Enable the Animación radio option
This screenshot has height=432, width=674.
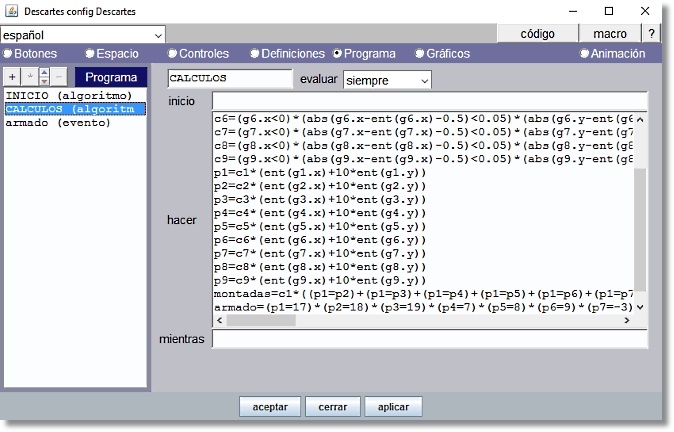[x=584, y=54]
